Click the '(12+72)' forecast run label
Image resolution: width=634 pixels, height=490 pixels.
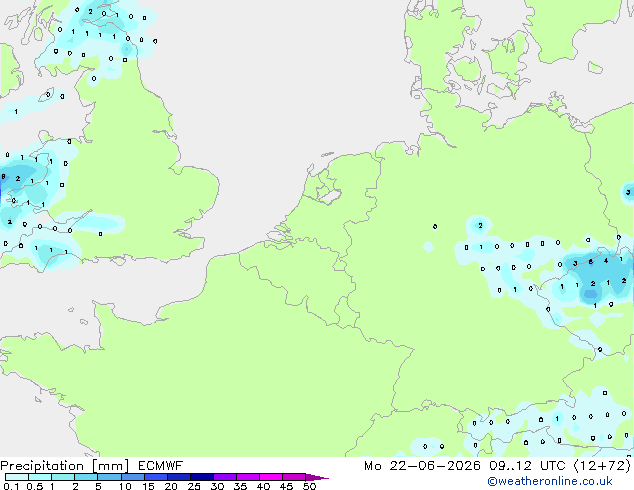click(x=602, y=466)
